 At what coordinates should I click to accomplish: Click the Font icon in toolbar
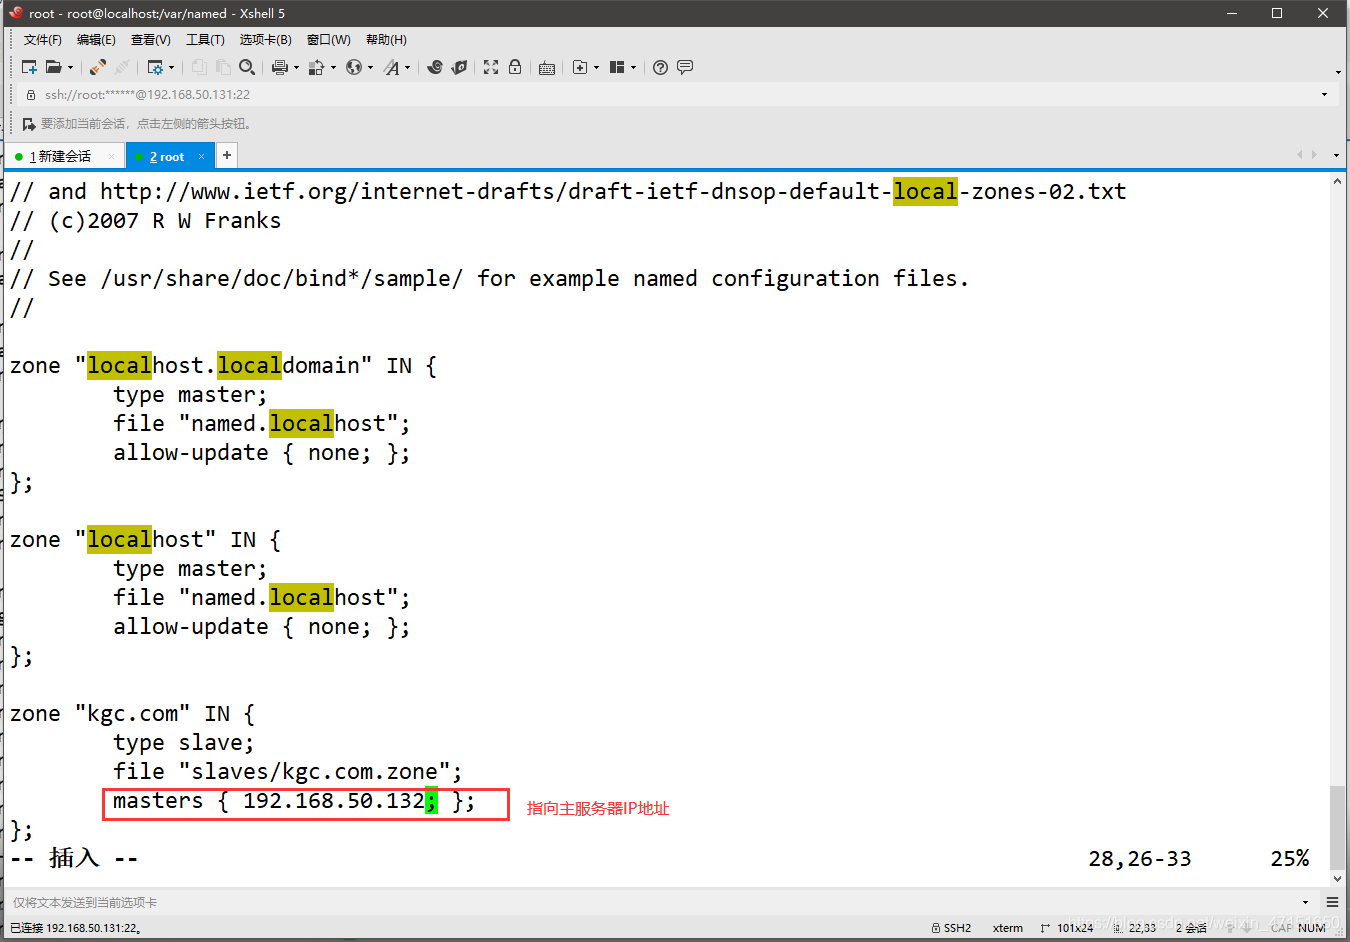[x=391, y=67]
